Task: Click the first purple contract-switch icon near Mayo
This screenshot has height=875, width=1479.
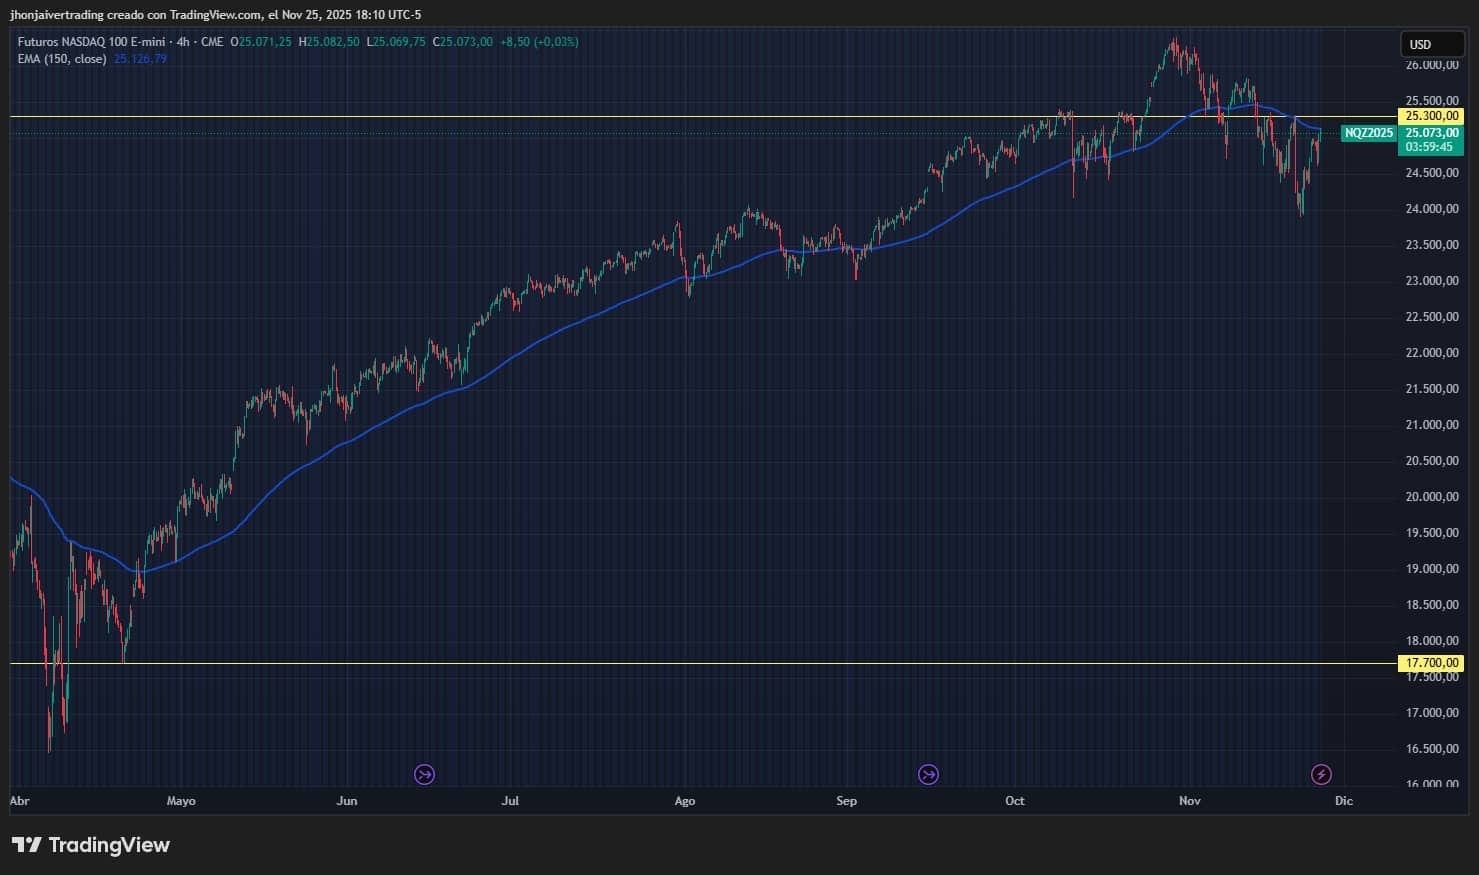Action: coord(424,774)
